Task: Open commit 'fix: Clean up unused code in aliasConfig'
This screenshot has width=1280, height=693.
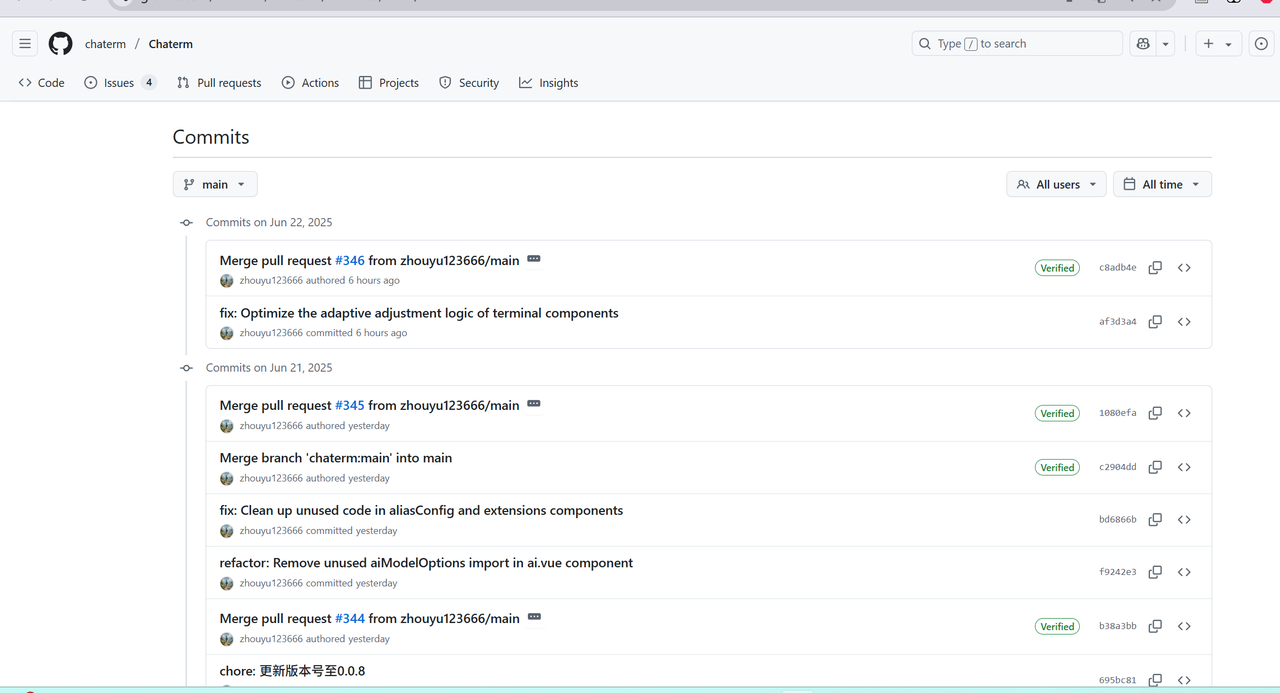Action: [x=421, y=510]
